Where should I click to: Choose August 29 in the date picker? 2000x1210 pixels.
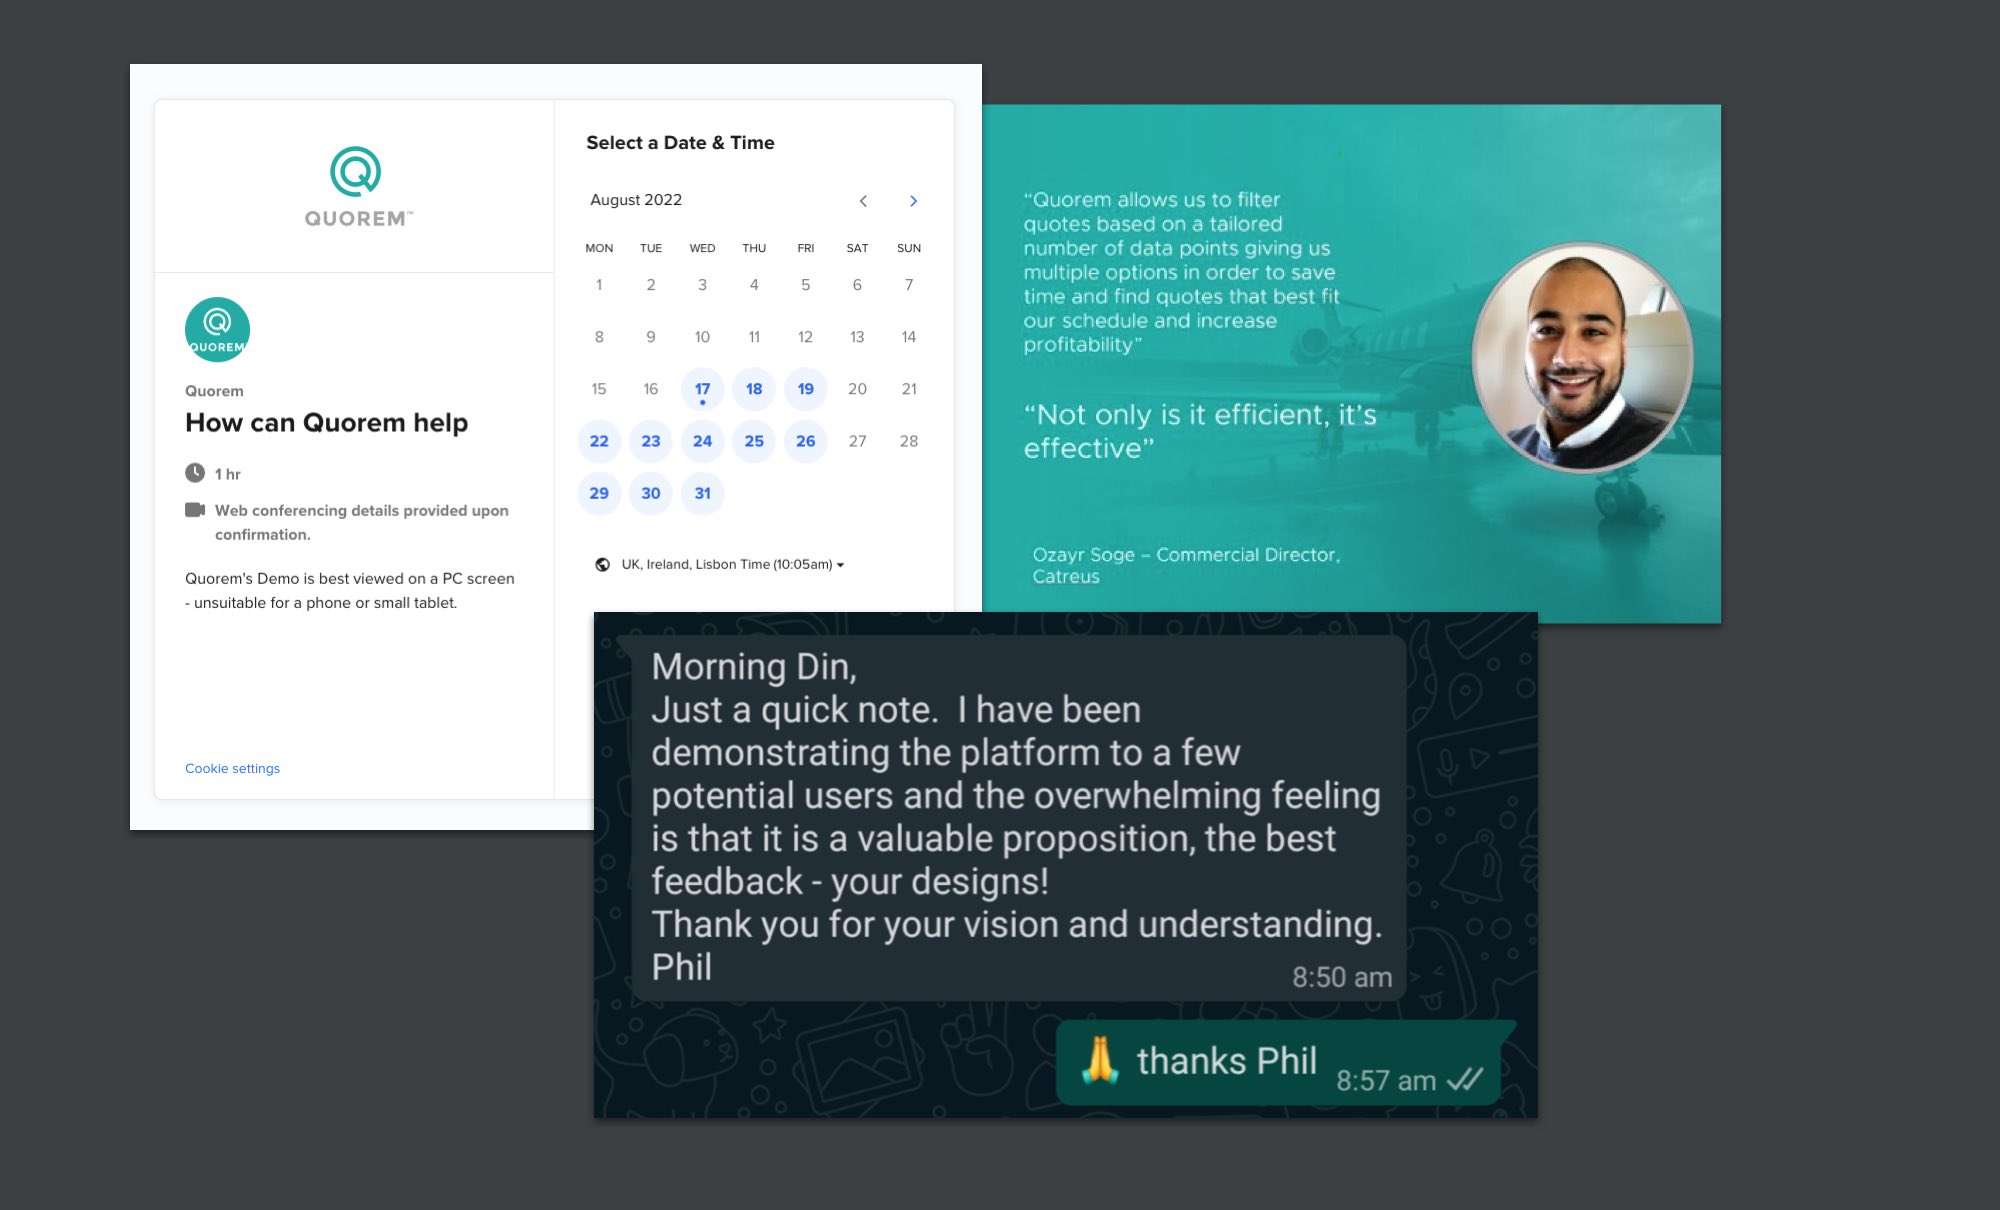coord(599,493)
